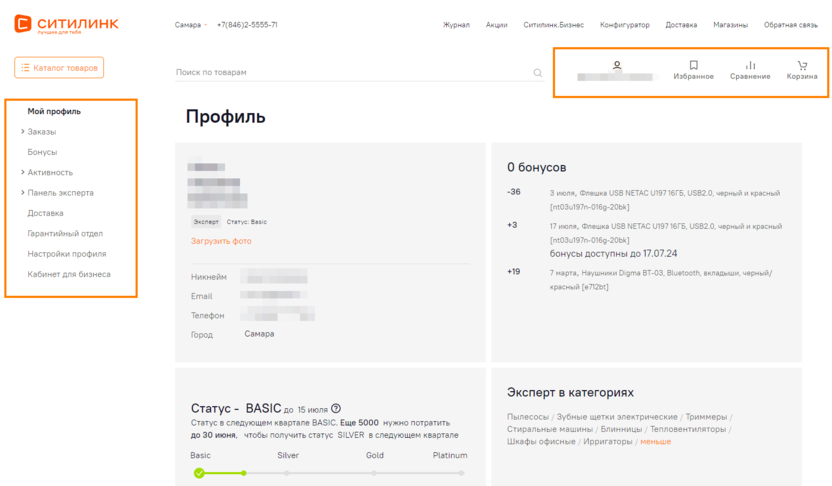Open the Бонусы sidebar item

coord(42,152)
